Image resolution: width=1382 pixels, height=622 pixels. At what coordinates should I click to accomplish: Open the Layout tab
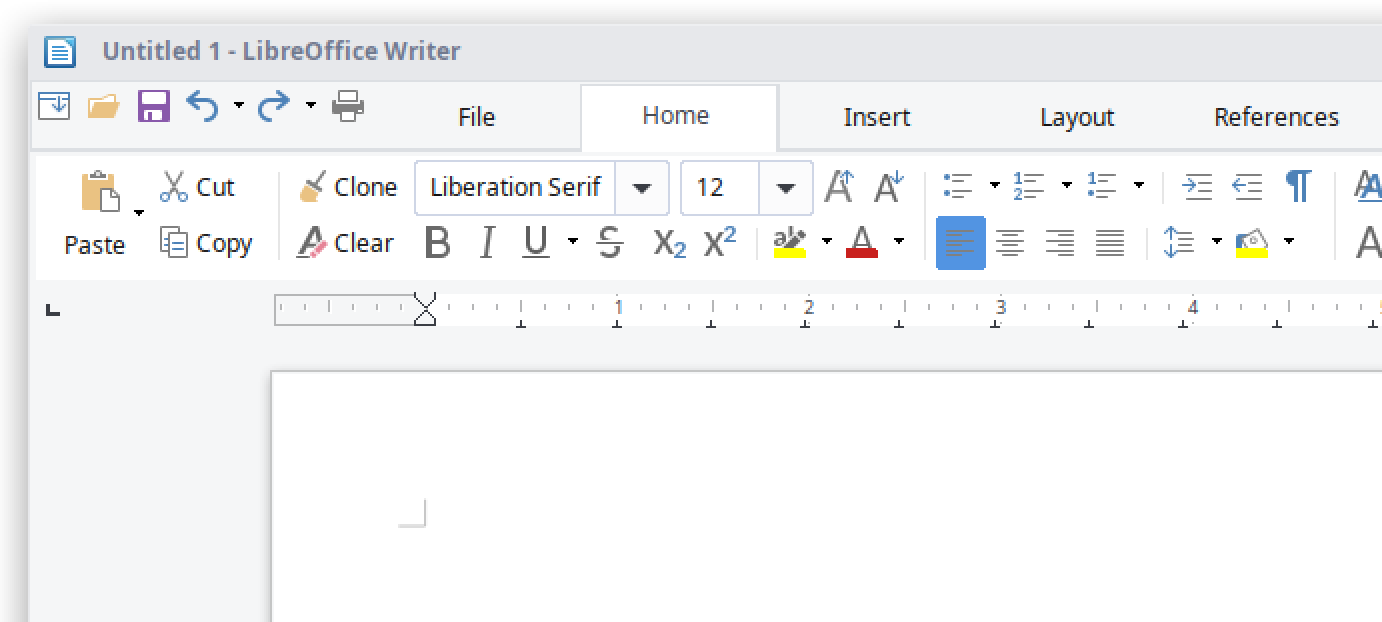coord(1076,117)
